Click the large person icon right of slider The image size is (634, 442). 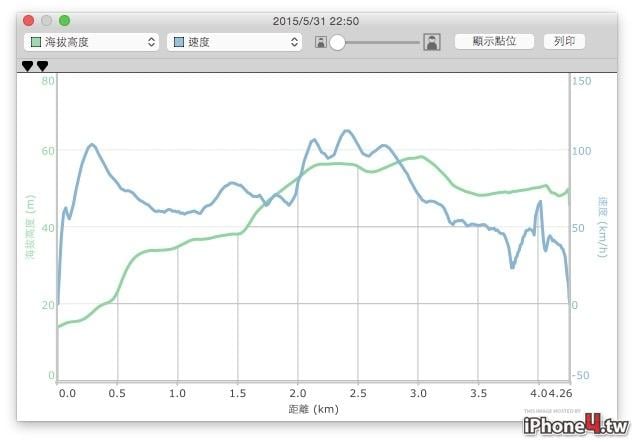click(x=432, y=42)
